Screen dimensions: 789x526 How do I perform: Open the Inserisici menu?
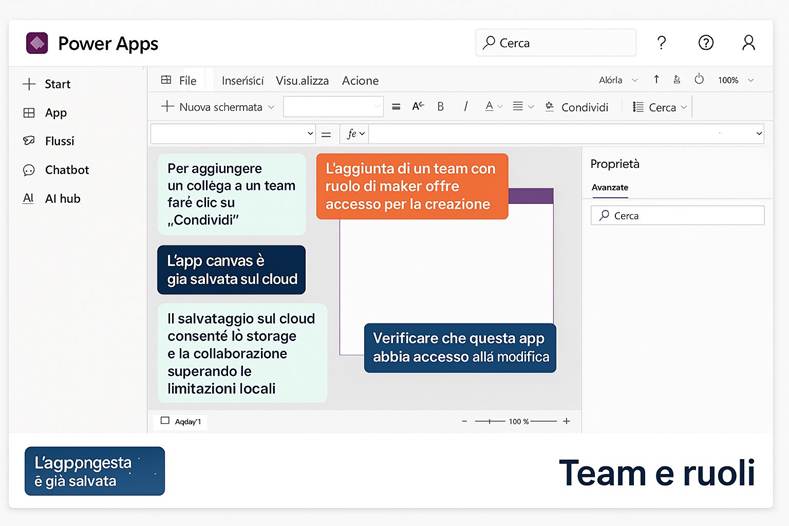tap(243, 81)
